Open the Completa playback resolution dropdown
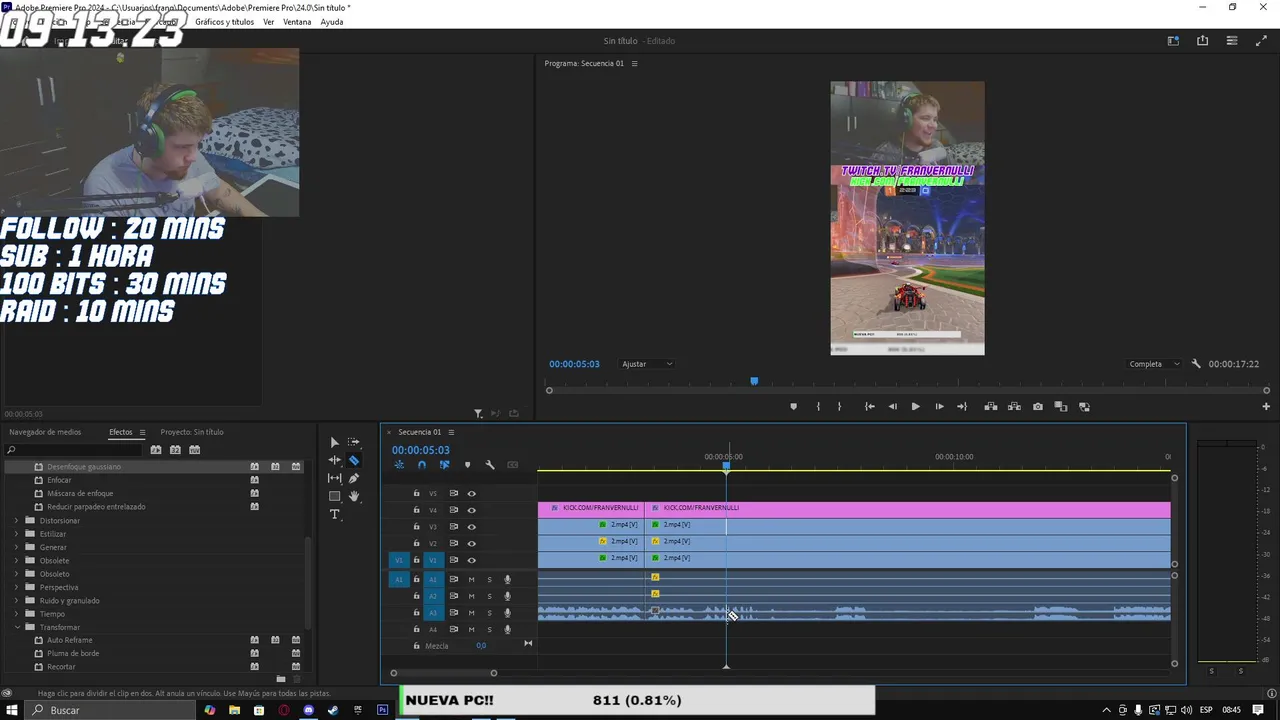 point(1154,364)
